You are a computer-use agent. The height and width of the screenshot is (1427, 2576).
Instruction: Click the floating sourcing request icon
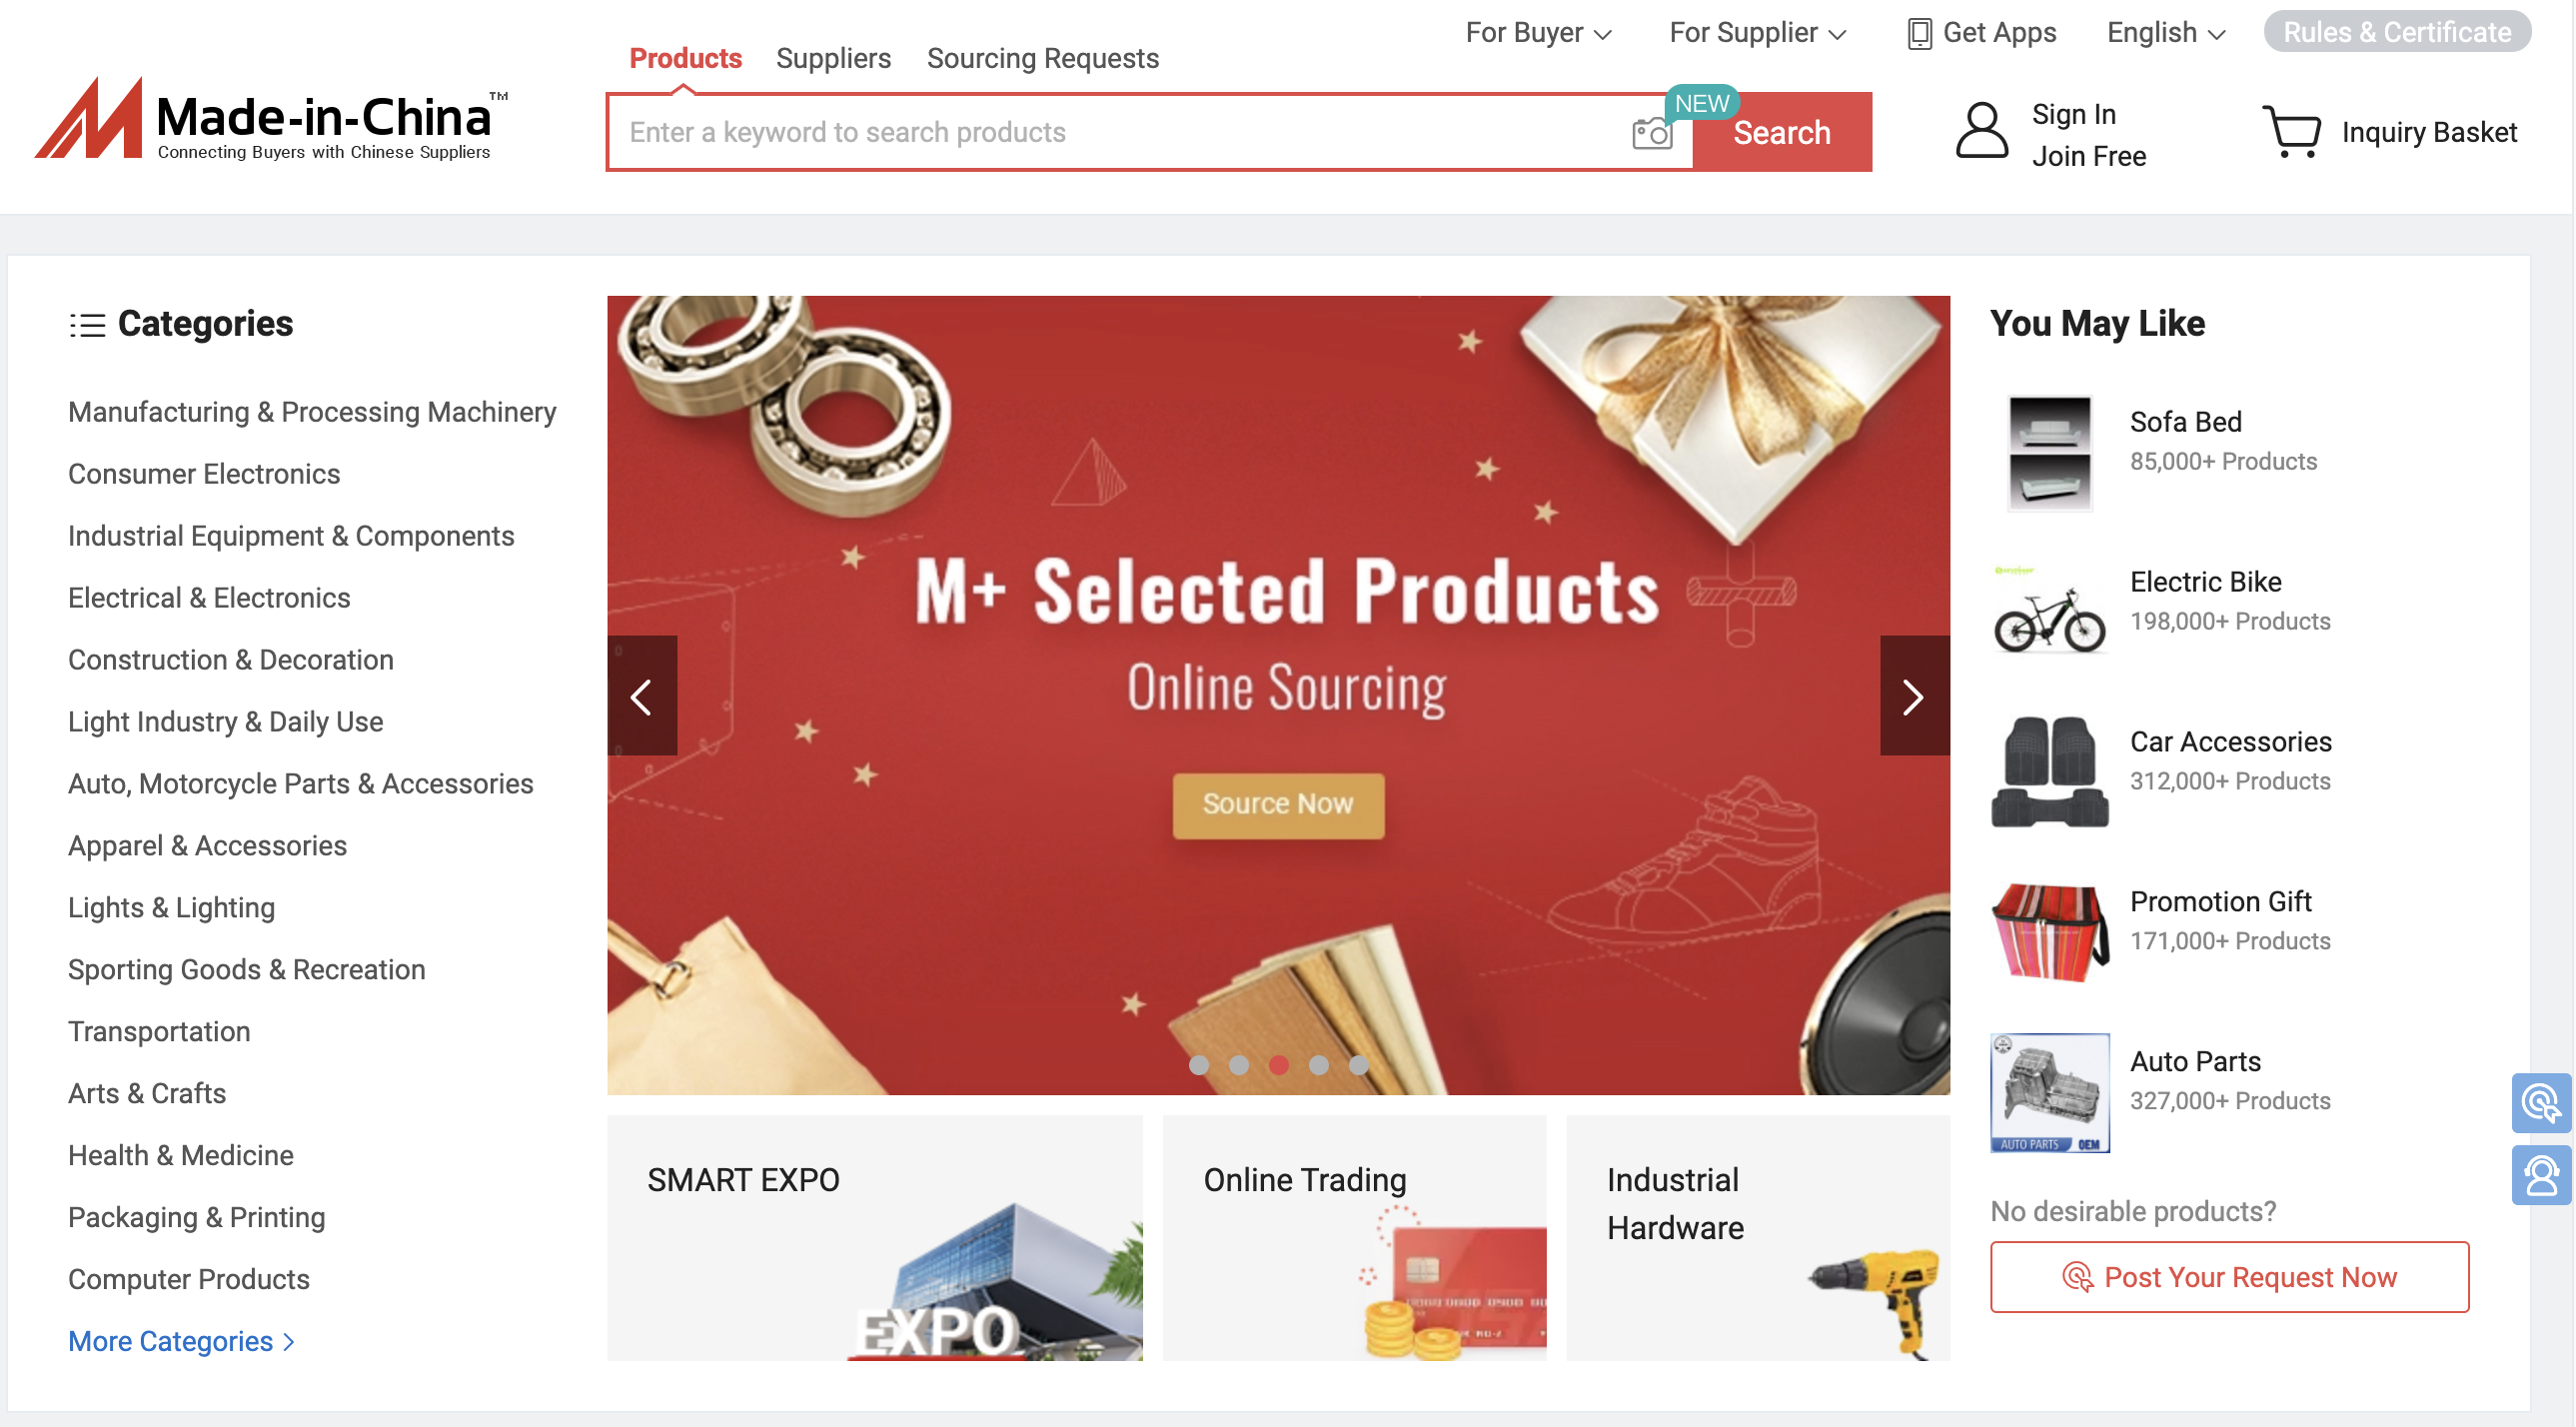pos(2541,1103)
